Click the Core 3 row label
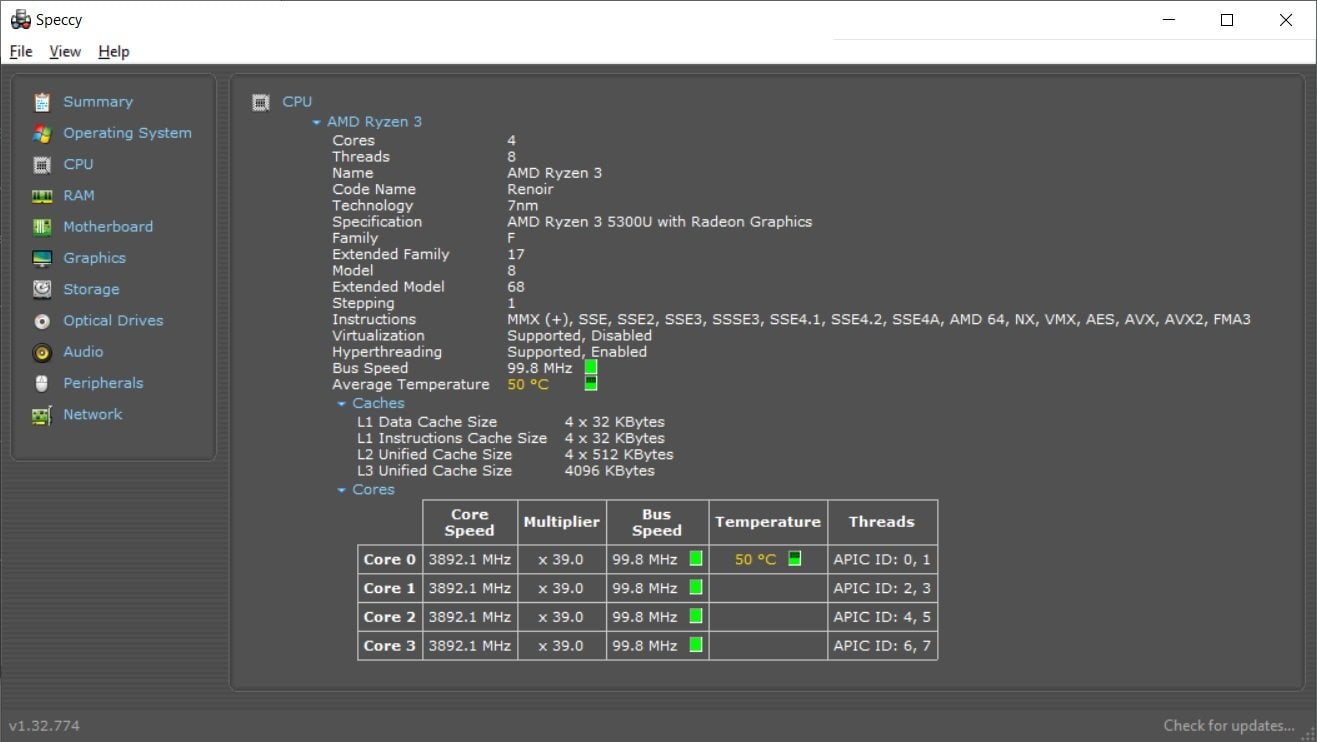 coord(390,646)
